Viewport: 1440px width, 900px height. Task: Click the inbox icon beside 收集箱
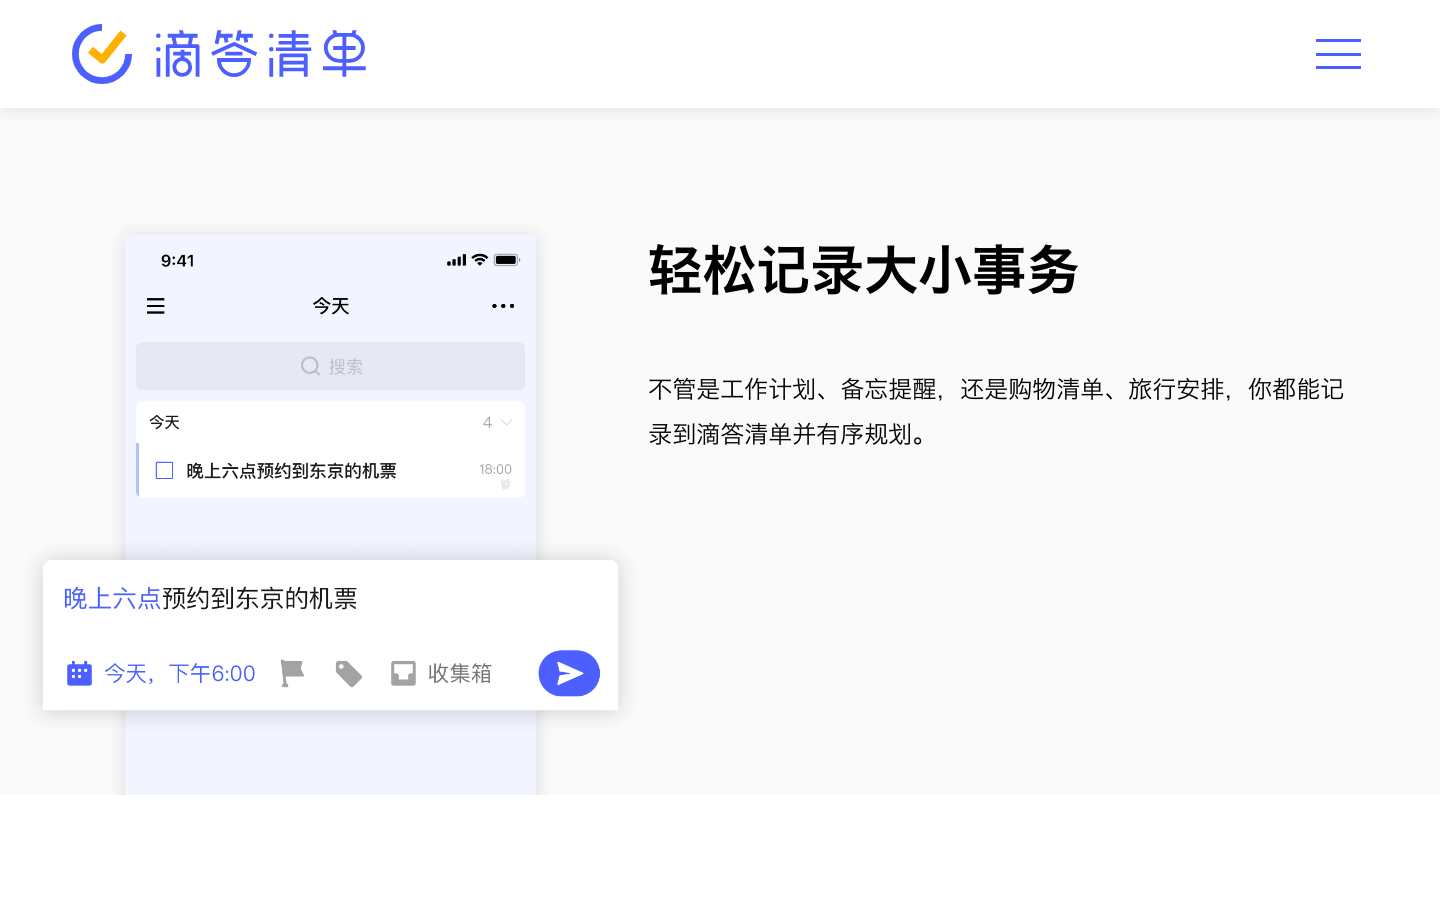point(403,673)
